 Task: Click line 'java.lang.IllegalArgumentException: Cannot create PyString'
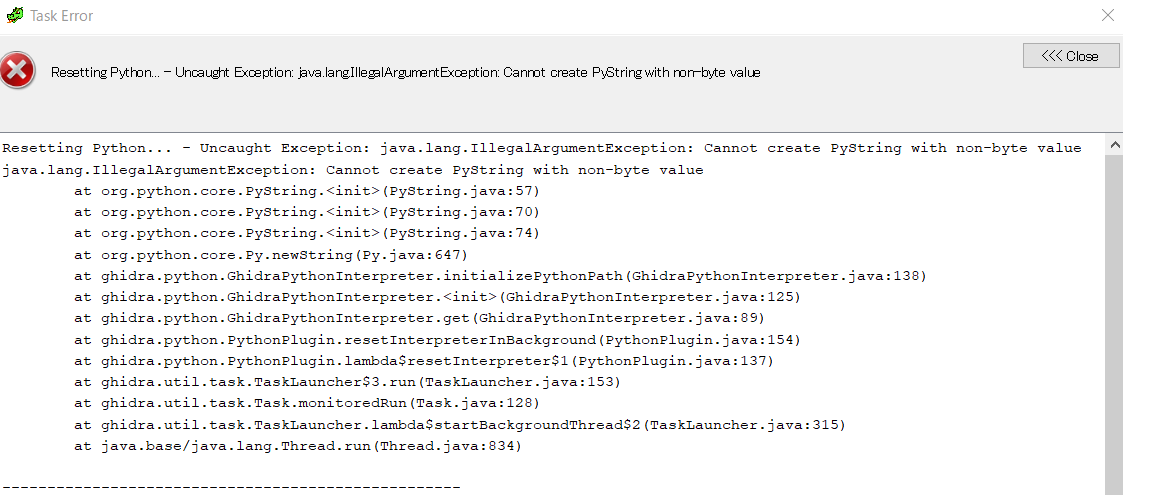pos(353,170)
